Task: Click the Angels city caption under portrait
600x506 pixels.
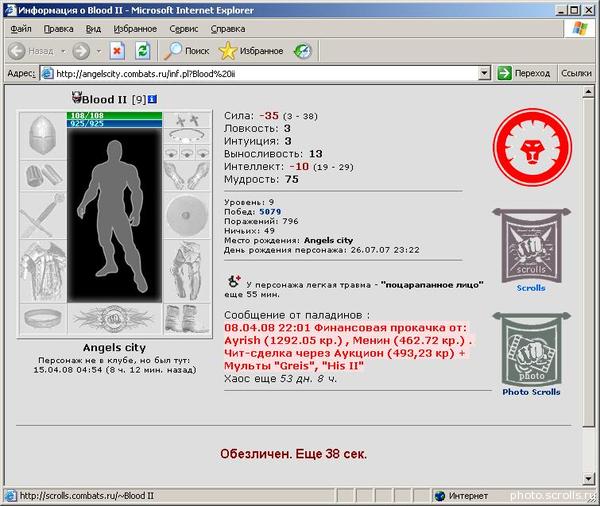Action: click(114, 348)
